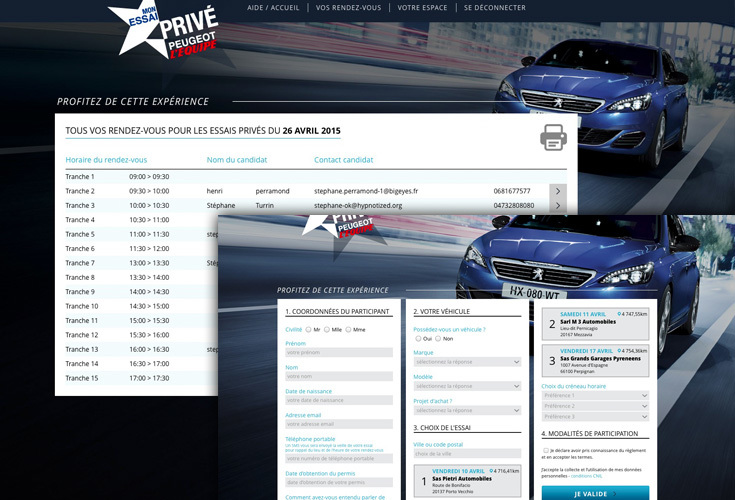Image resolution: width=735 pixels, height=500 pixels.
Task: Tick the règlement acceptance checkbox
Action: point(546,450)
